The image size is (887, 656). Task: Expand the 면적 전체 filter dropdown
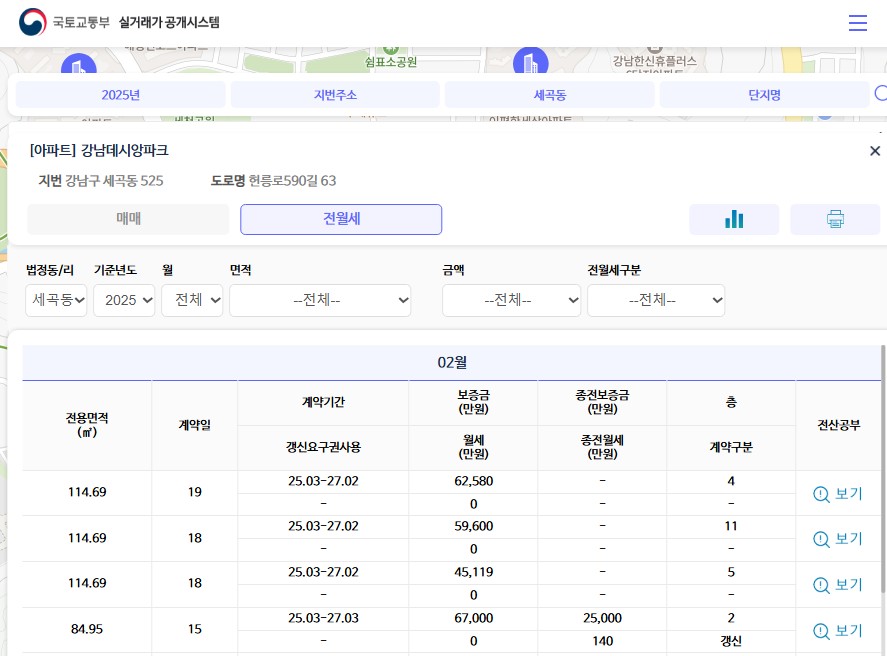[x=320, y=300]
